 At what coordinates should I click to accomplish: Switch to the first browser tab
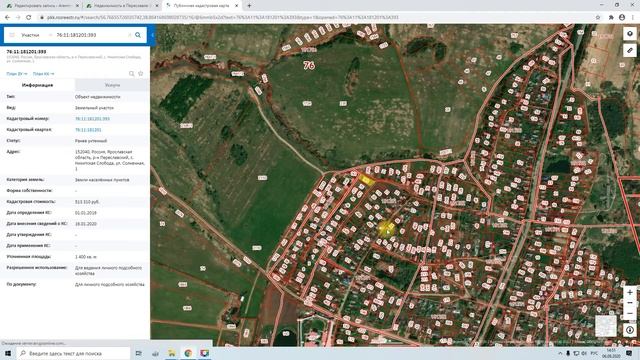(42, 6)
